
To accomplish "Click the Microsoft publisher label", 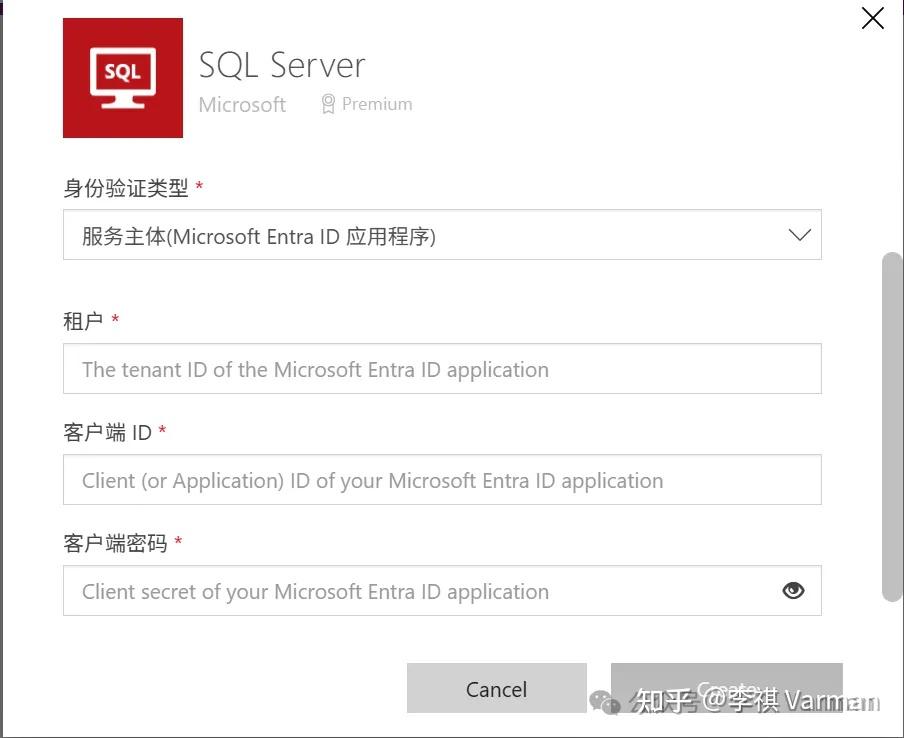I will (x=242, y=103).
